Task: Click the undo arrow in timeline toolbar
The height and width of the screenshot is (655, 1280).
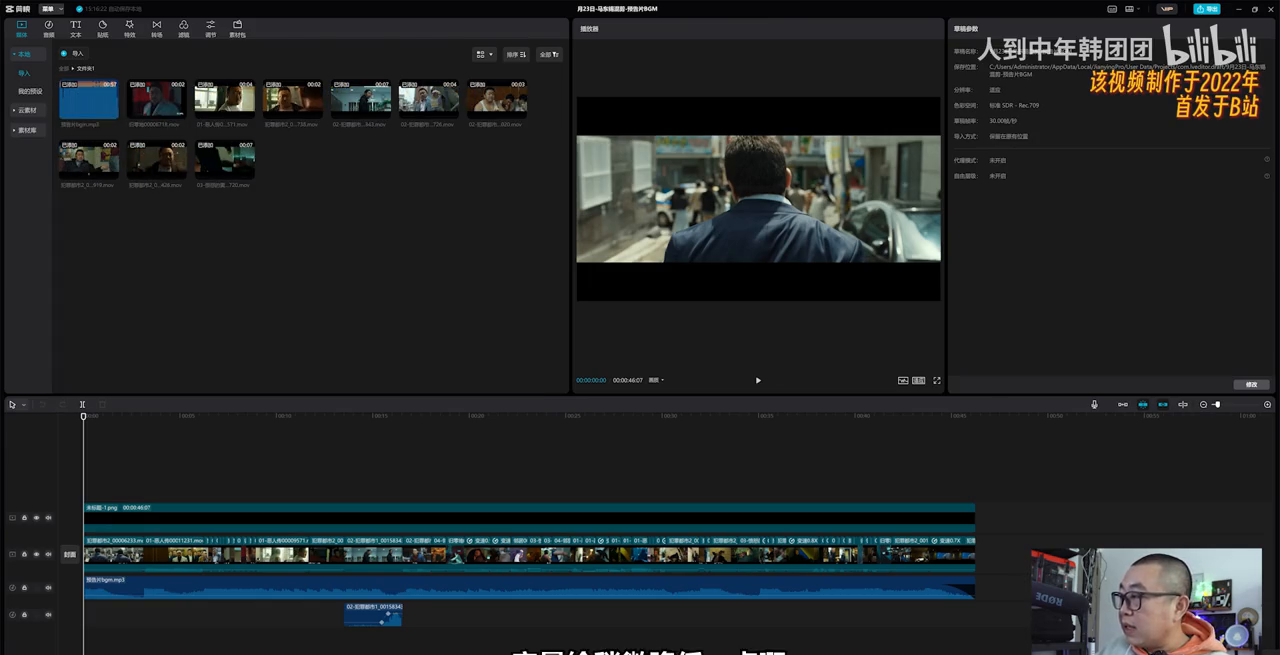Action: click(x=42, y=405)
